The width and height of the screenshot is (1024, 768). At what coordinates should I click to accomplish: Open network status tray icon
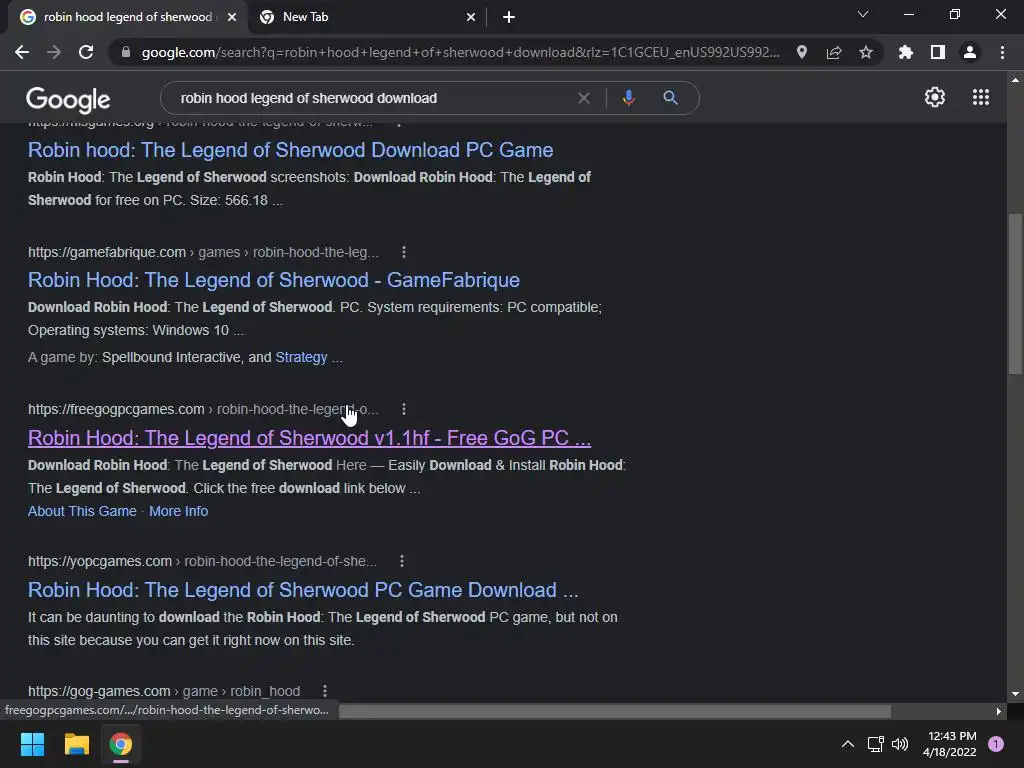pyautogui.click(x=875, y=744)
